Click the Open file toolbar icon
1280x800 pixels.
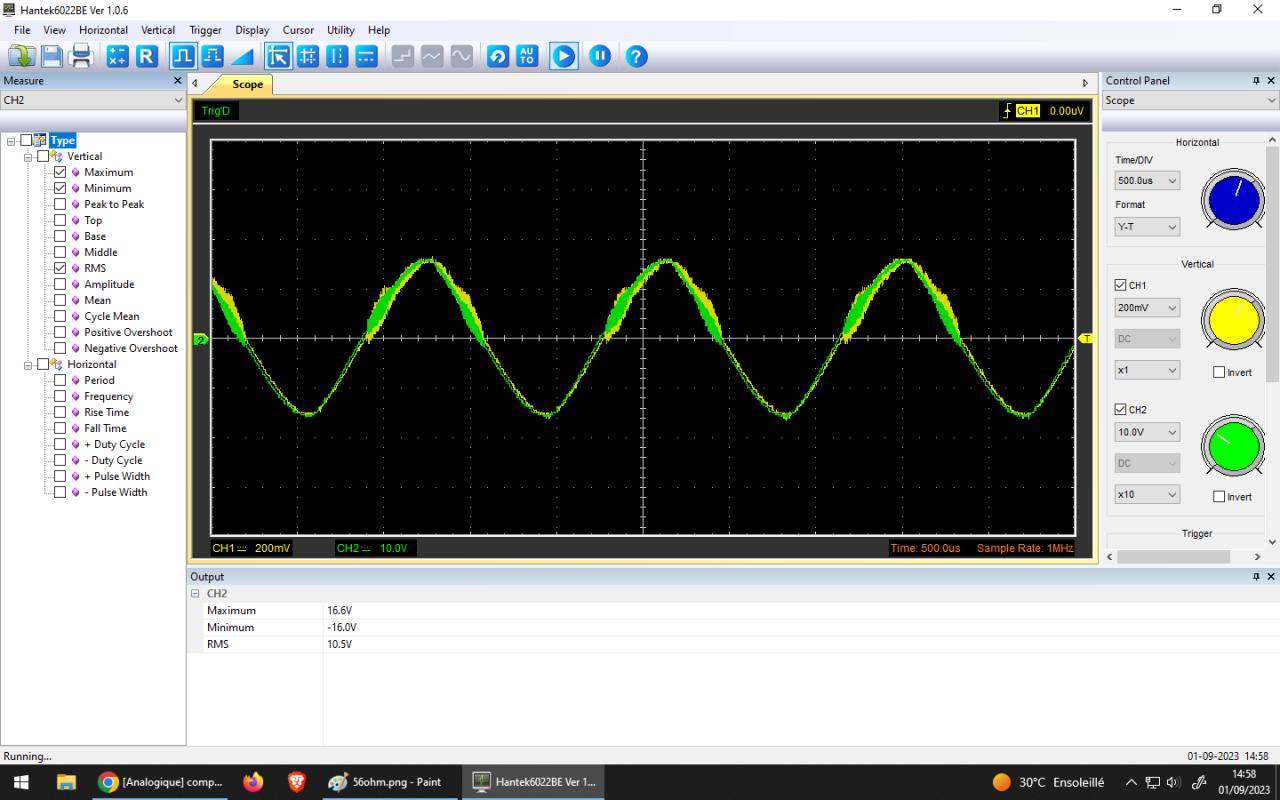tap(22, 56)
